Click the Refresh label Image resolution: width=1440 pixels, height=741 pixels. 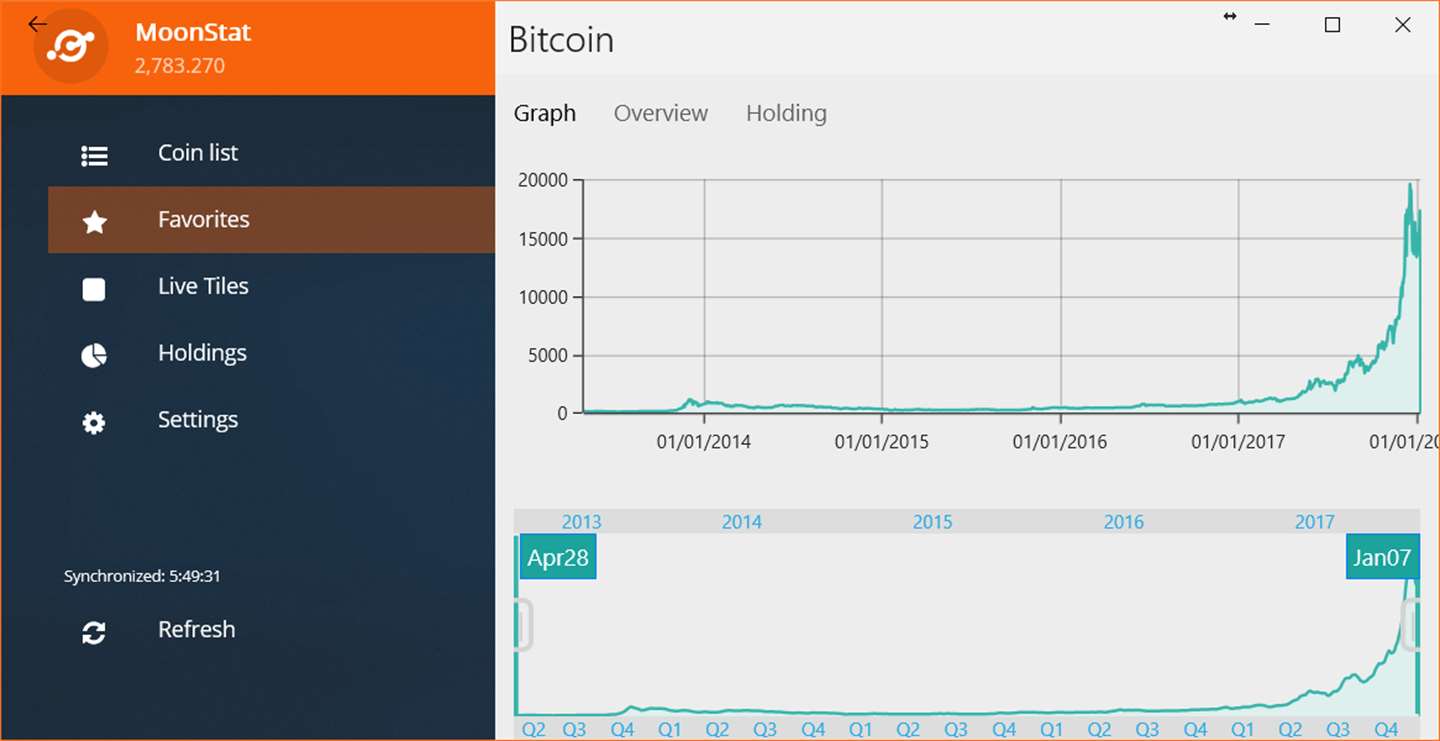click(x=196, y=629)
